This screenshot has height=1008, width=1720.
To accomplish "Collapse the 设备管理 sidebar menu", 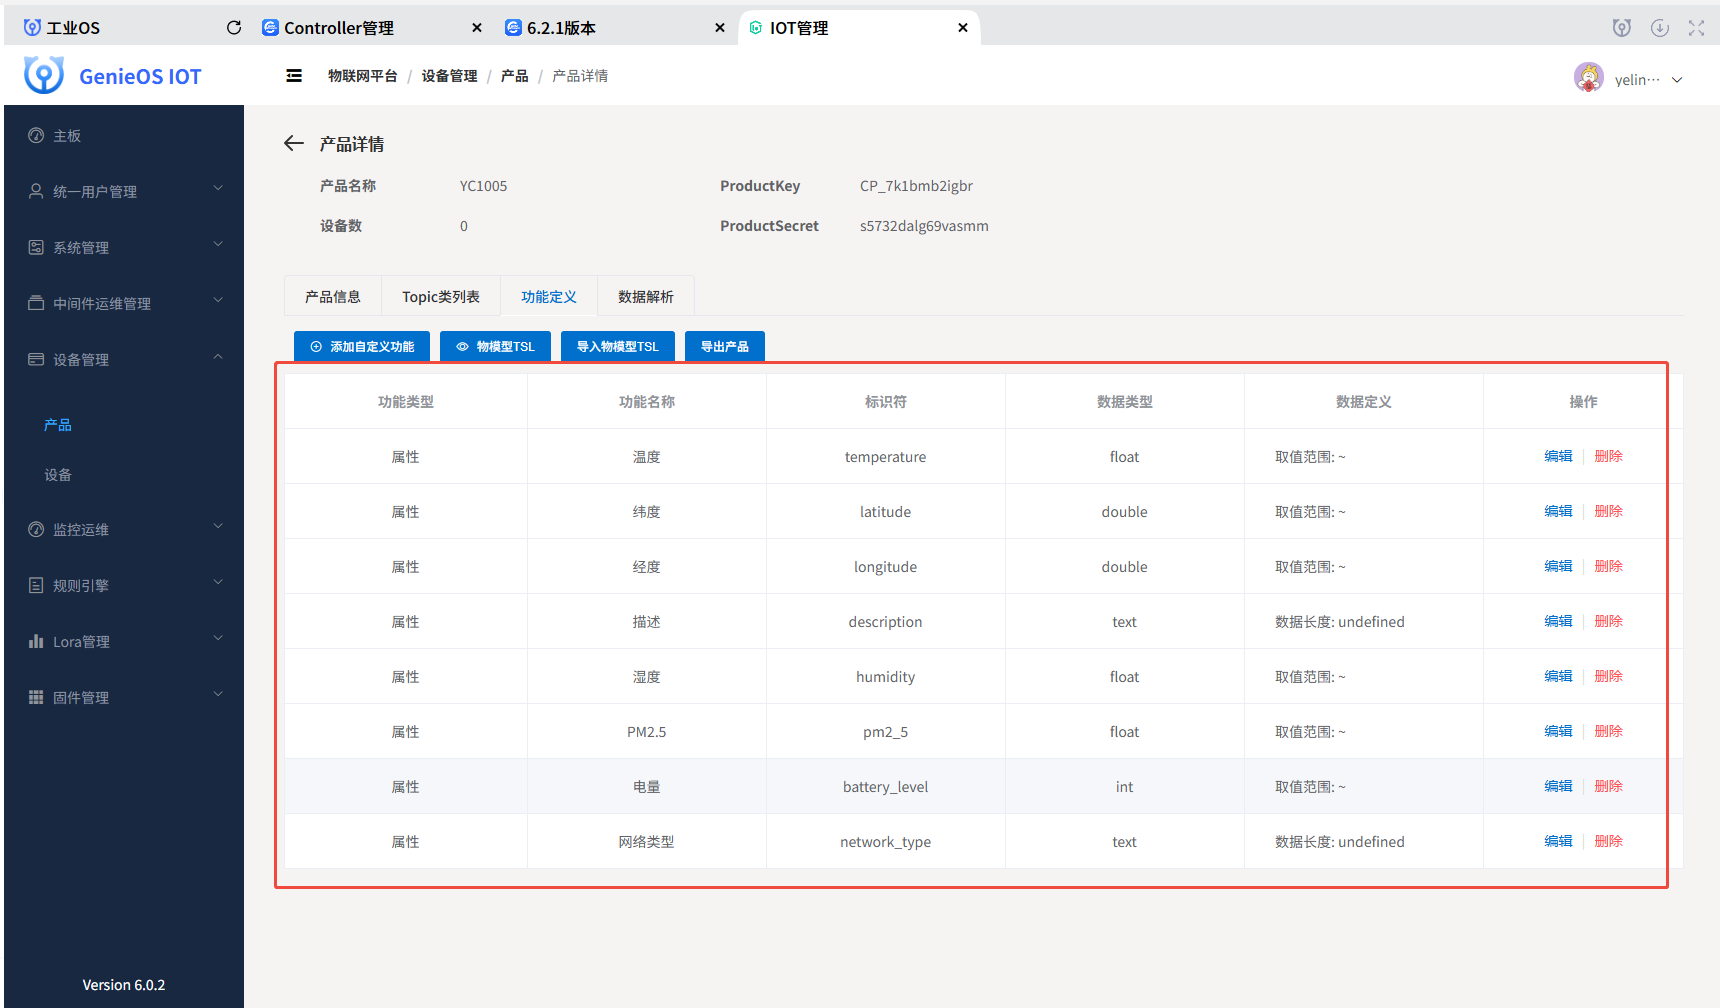I will pos(124,360).
